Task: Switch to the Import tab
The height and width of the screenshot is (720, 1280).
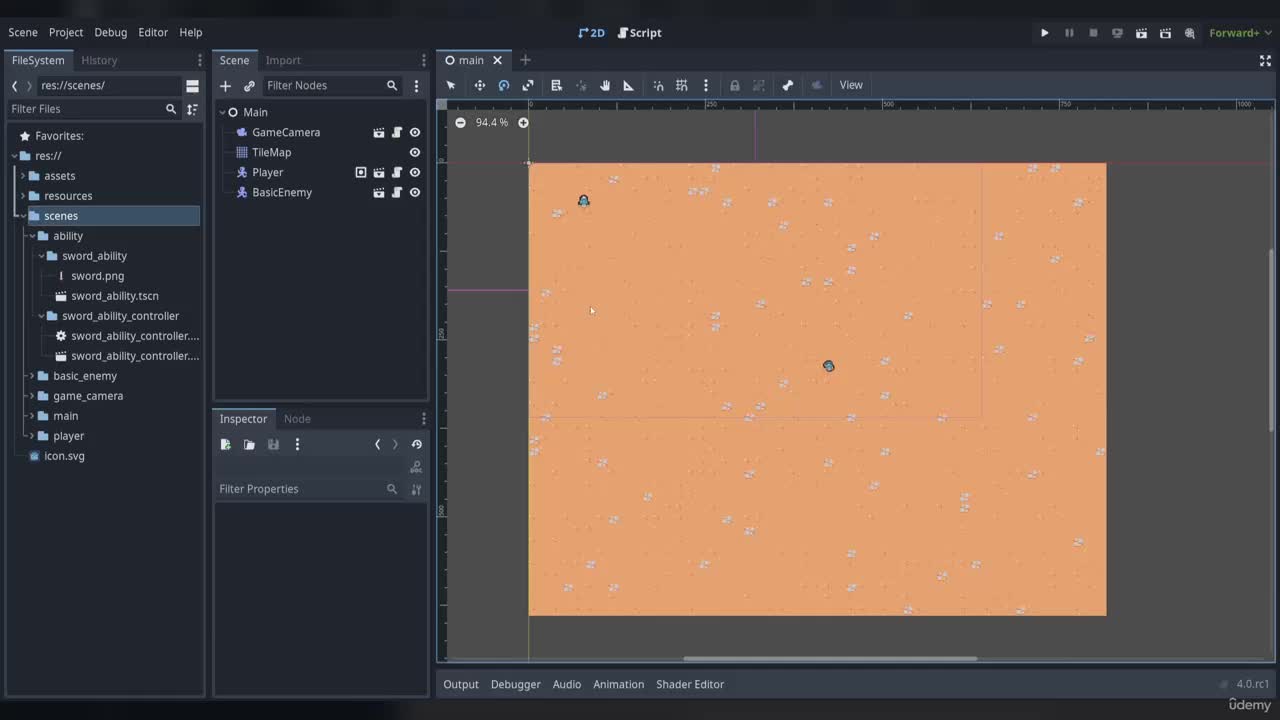Action: 283,60
